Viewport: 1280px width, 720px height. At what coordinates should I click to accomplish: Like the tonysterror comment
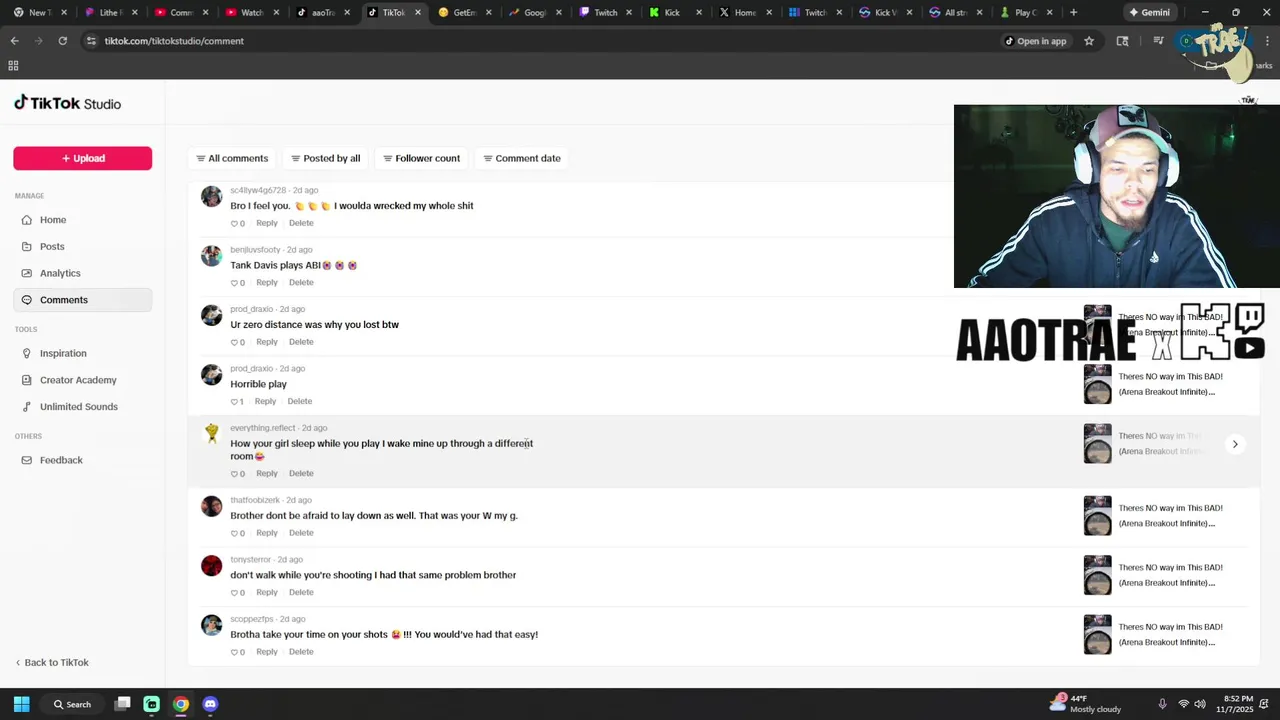pos(237,593)
